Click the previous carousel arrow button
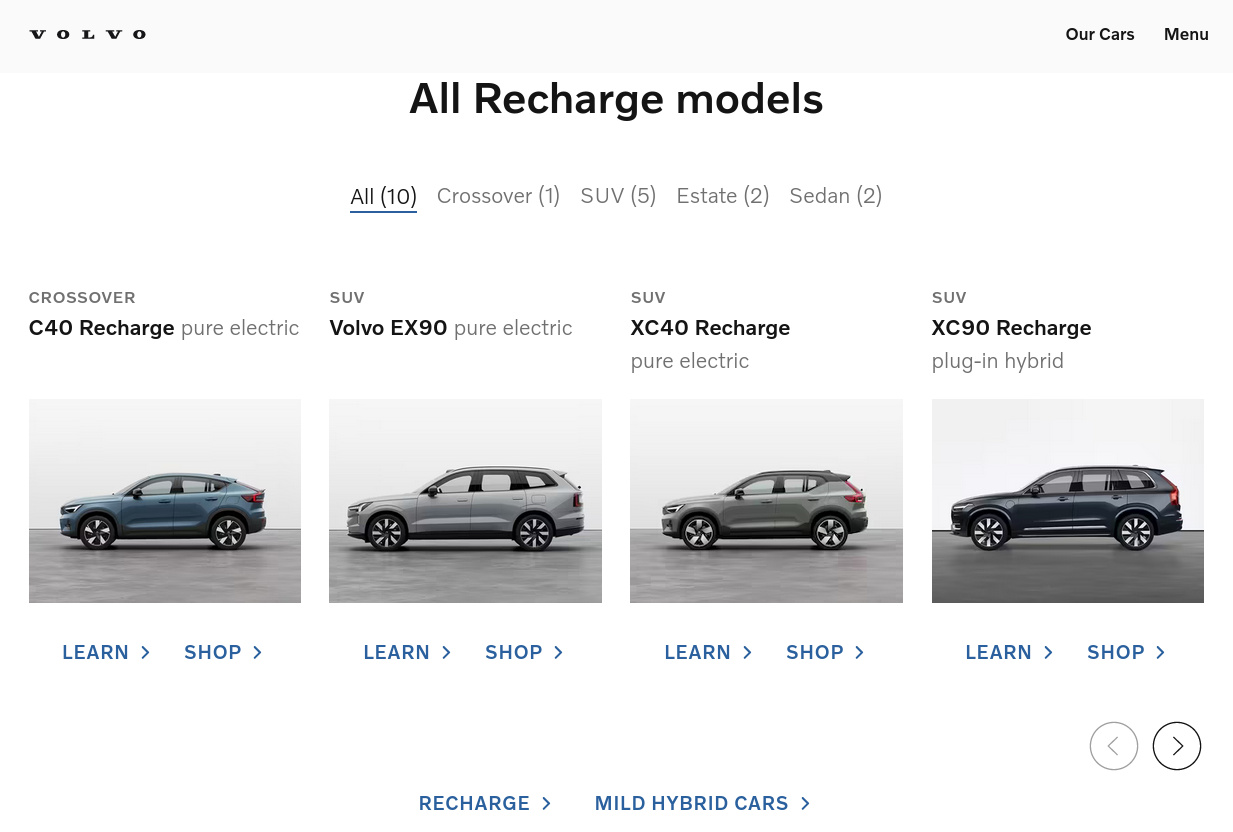Image resolution: width=1233 pixels, height=832 pixels. click(x=1113, y=746)
